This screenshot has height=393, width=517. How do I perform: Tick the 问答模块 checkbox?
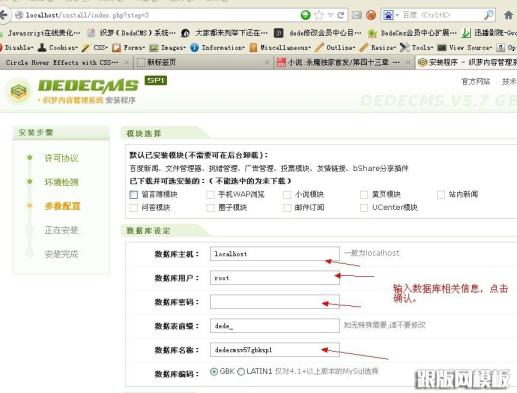[x=134, y=208]
